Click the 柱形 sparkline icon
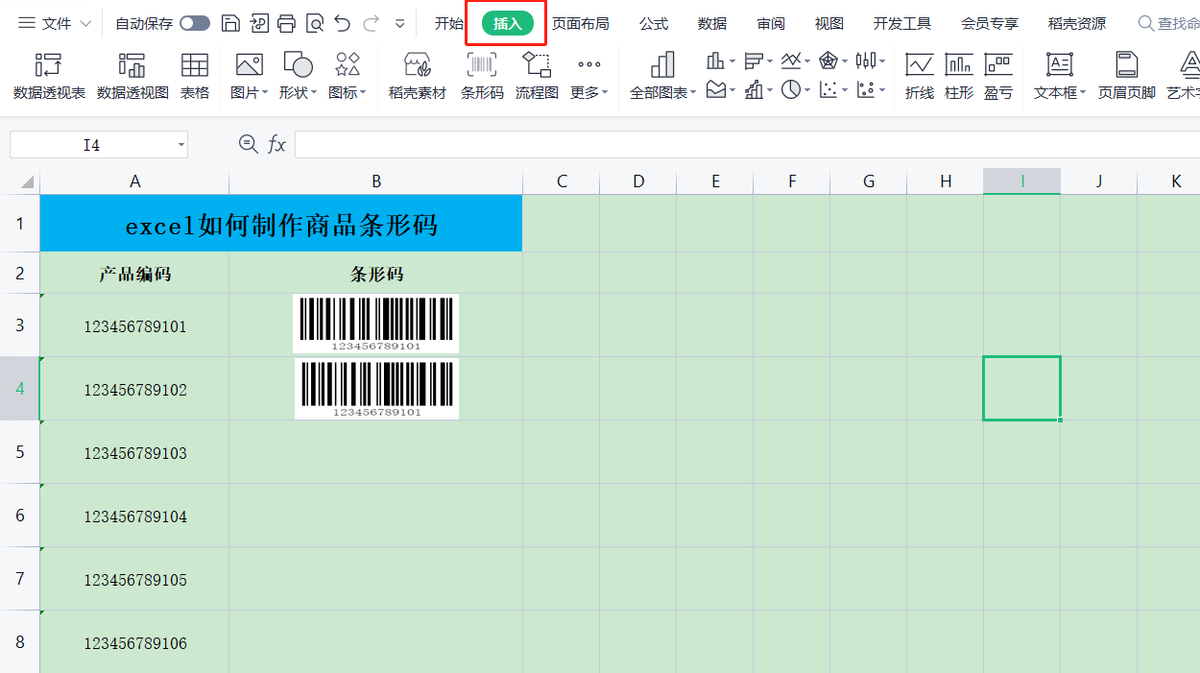Viewport: 1200px width, 673px height. point(959,77)
